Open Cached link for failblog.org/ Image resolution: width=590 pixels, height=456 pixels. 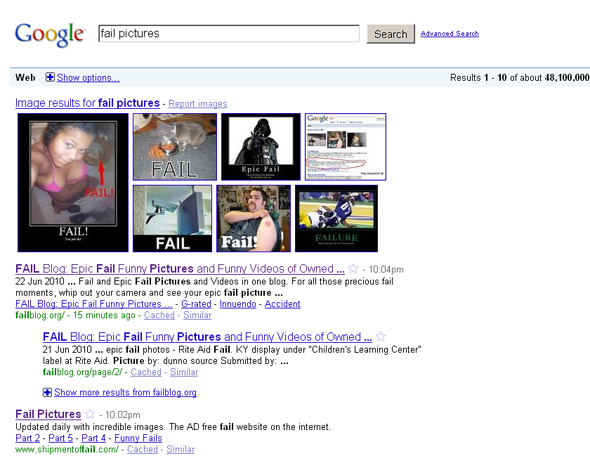click(159, 315)
